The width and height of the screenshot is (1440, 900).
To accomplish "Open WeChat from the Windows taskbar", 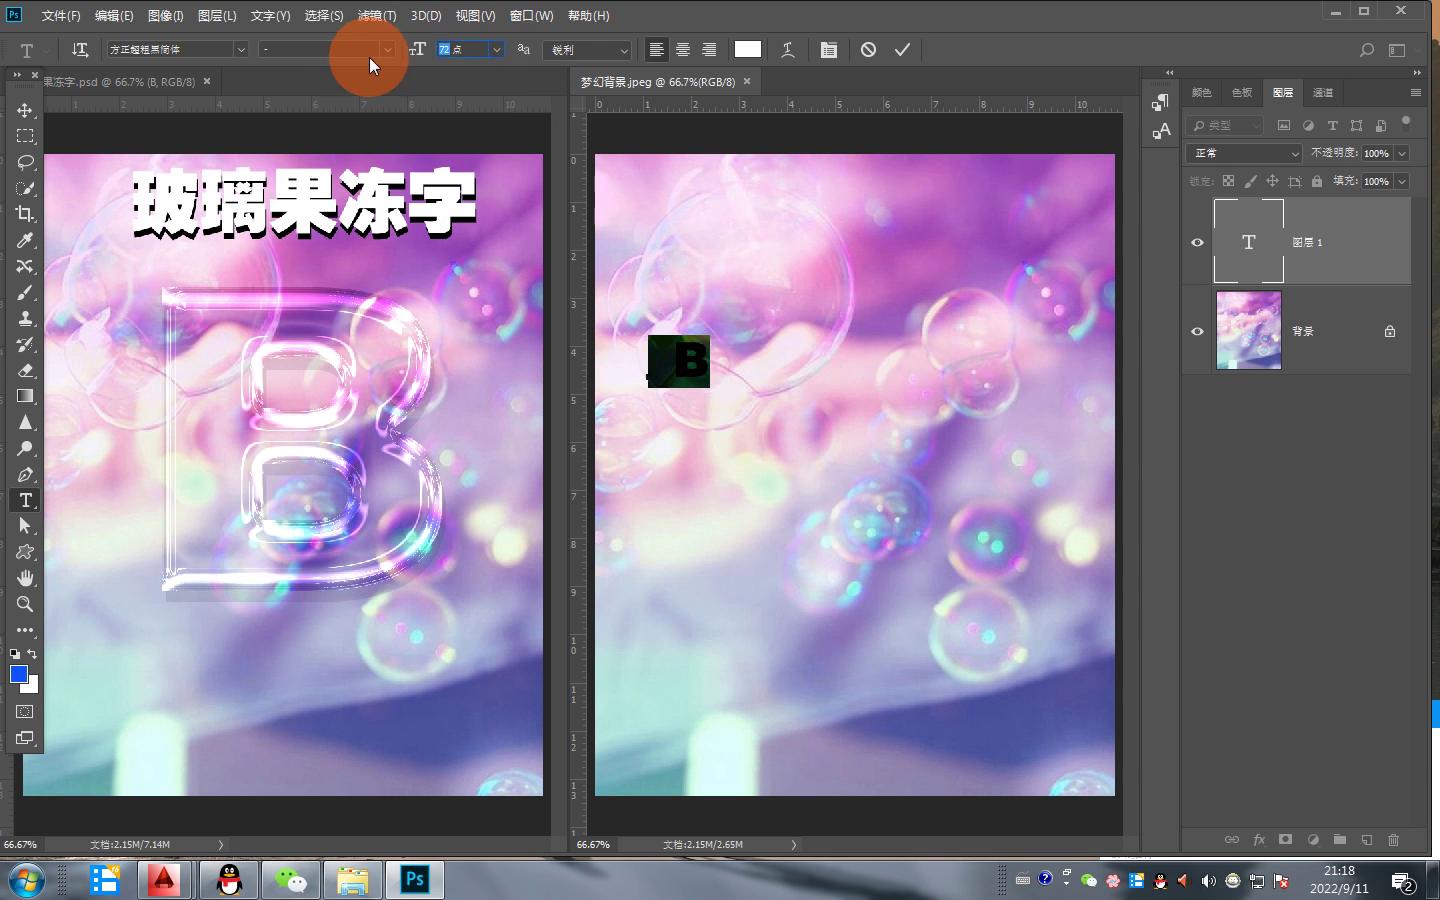I will pyautogui.click(x=291, y=880).
